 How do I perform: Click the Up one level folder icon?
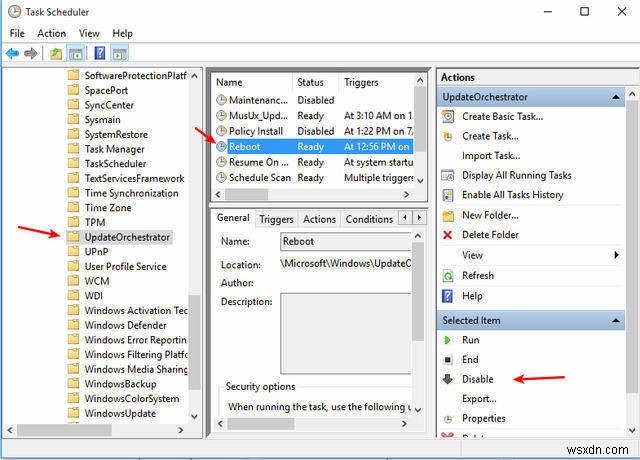pyautogui.click(x=56, y=53)
